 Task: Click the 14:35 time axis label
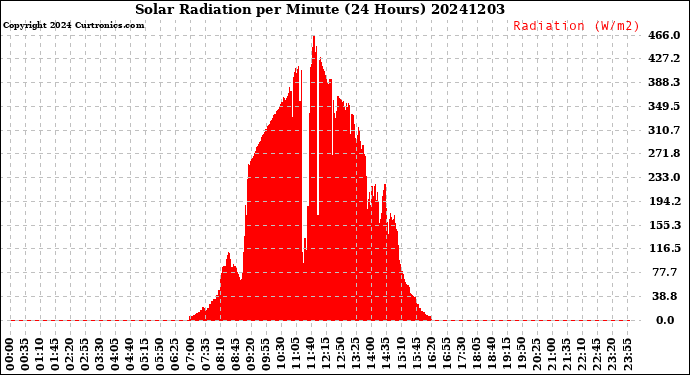(x=386, y=354)
